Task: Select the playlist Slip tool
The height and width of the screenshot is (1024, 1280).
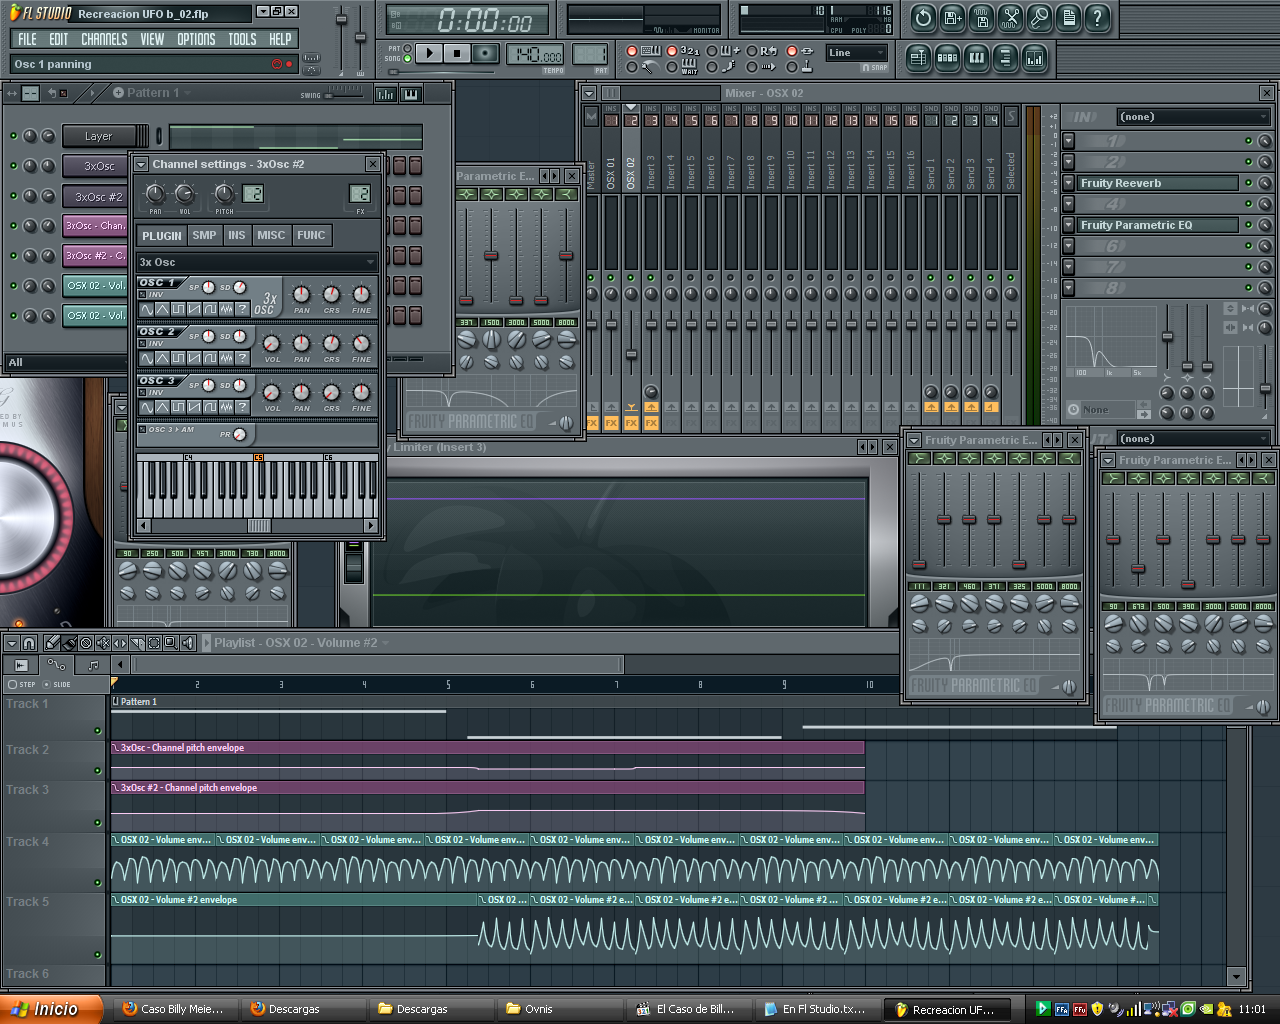Action: 120,643
